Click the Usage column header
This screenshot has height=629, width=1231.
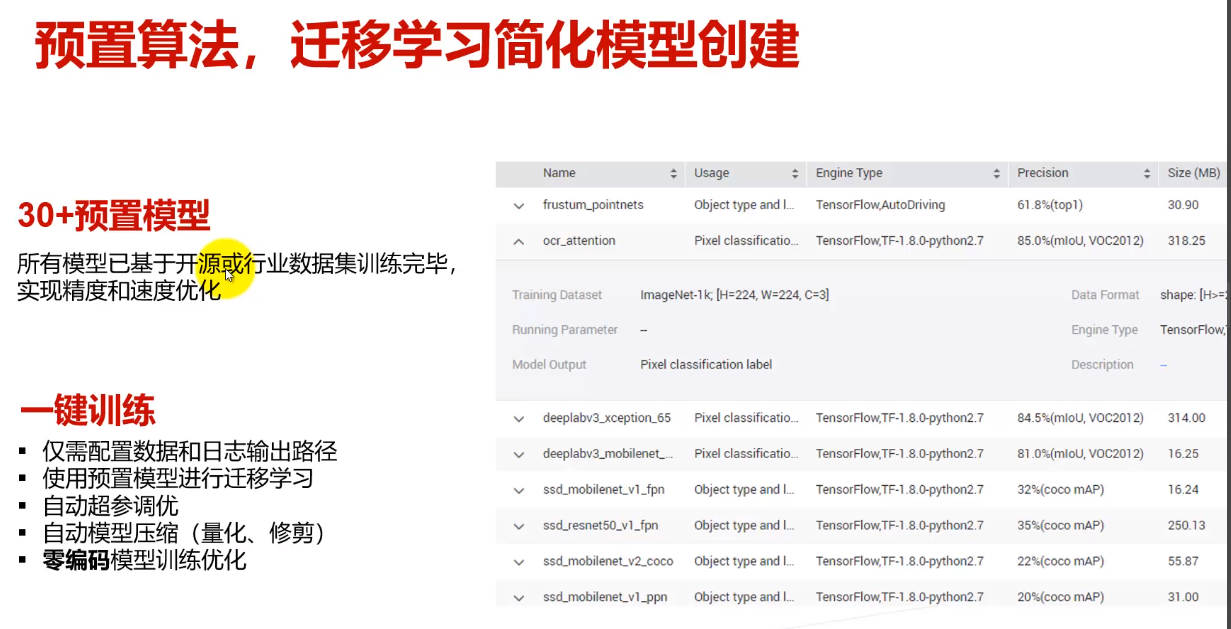point(712,173)
